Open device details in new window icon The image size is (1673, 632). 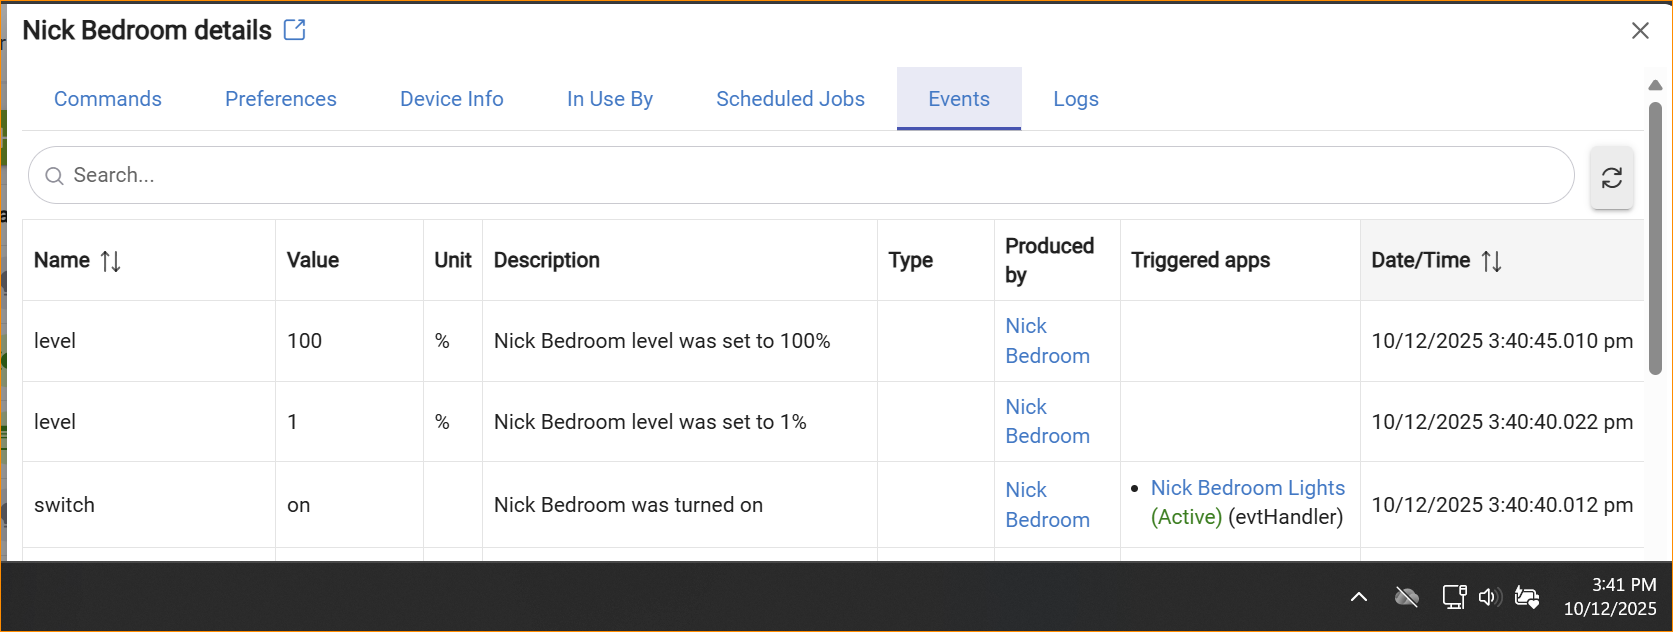(294, 30)
